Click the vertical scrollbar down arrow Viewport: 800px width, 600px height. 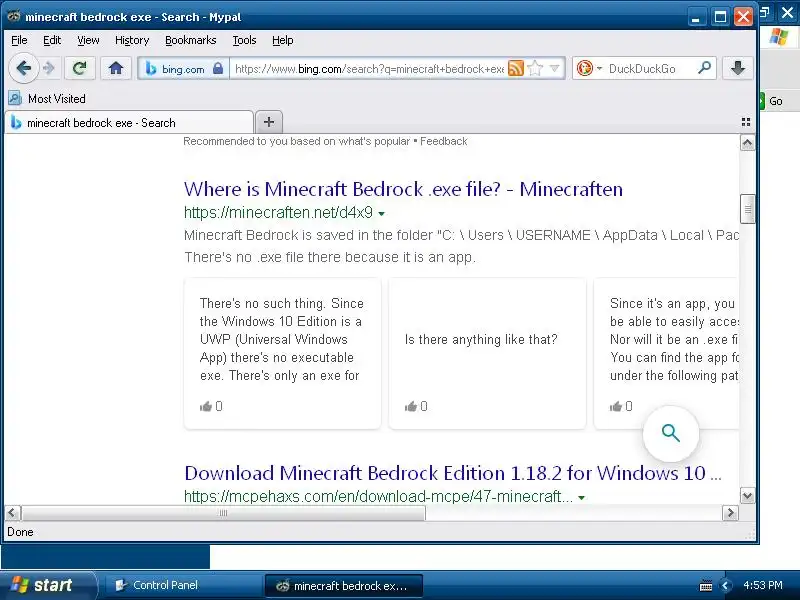click(x=747, y=495)
